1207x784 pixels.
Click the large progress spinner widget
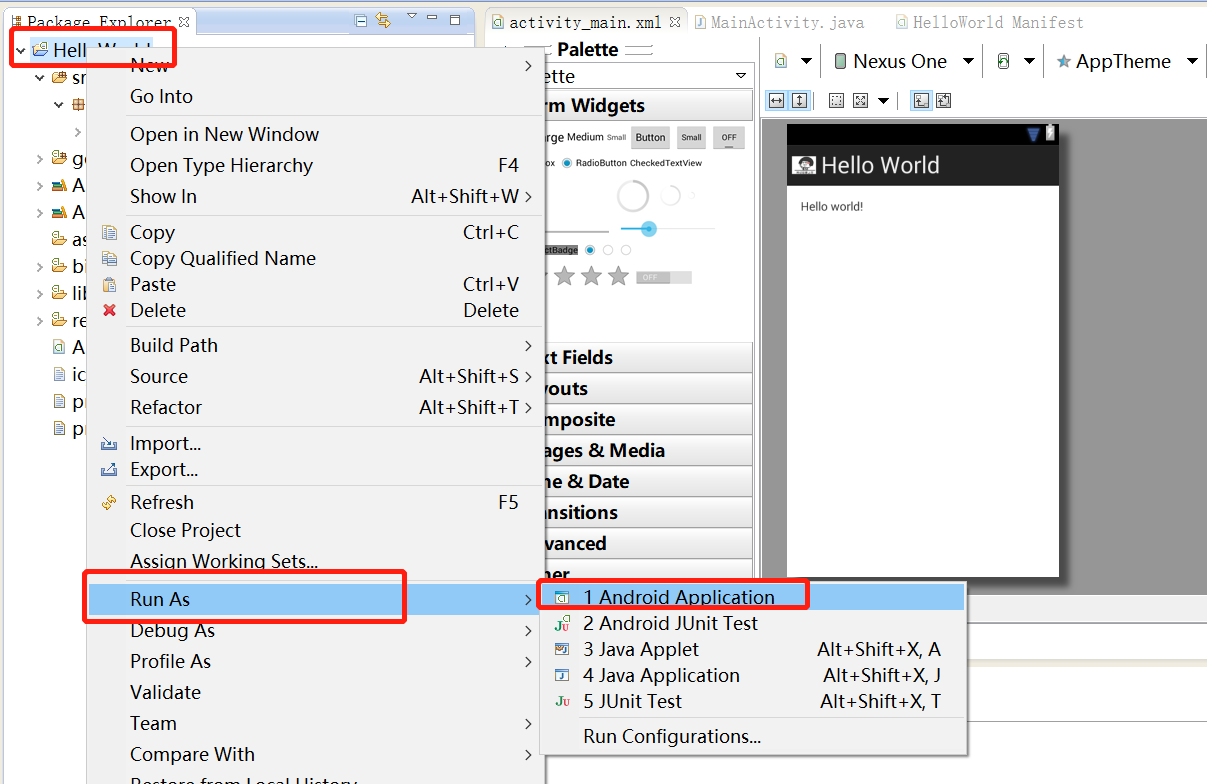pyautogui.click(x=633, y=196)
